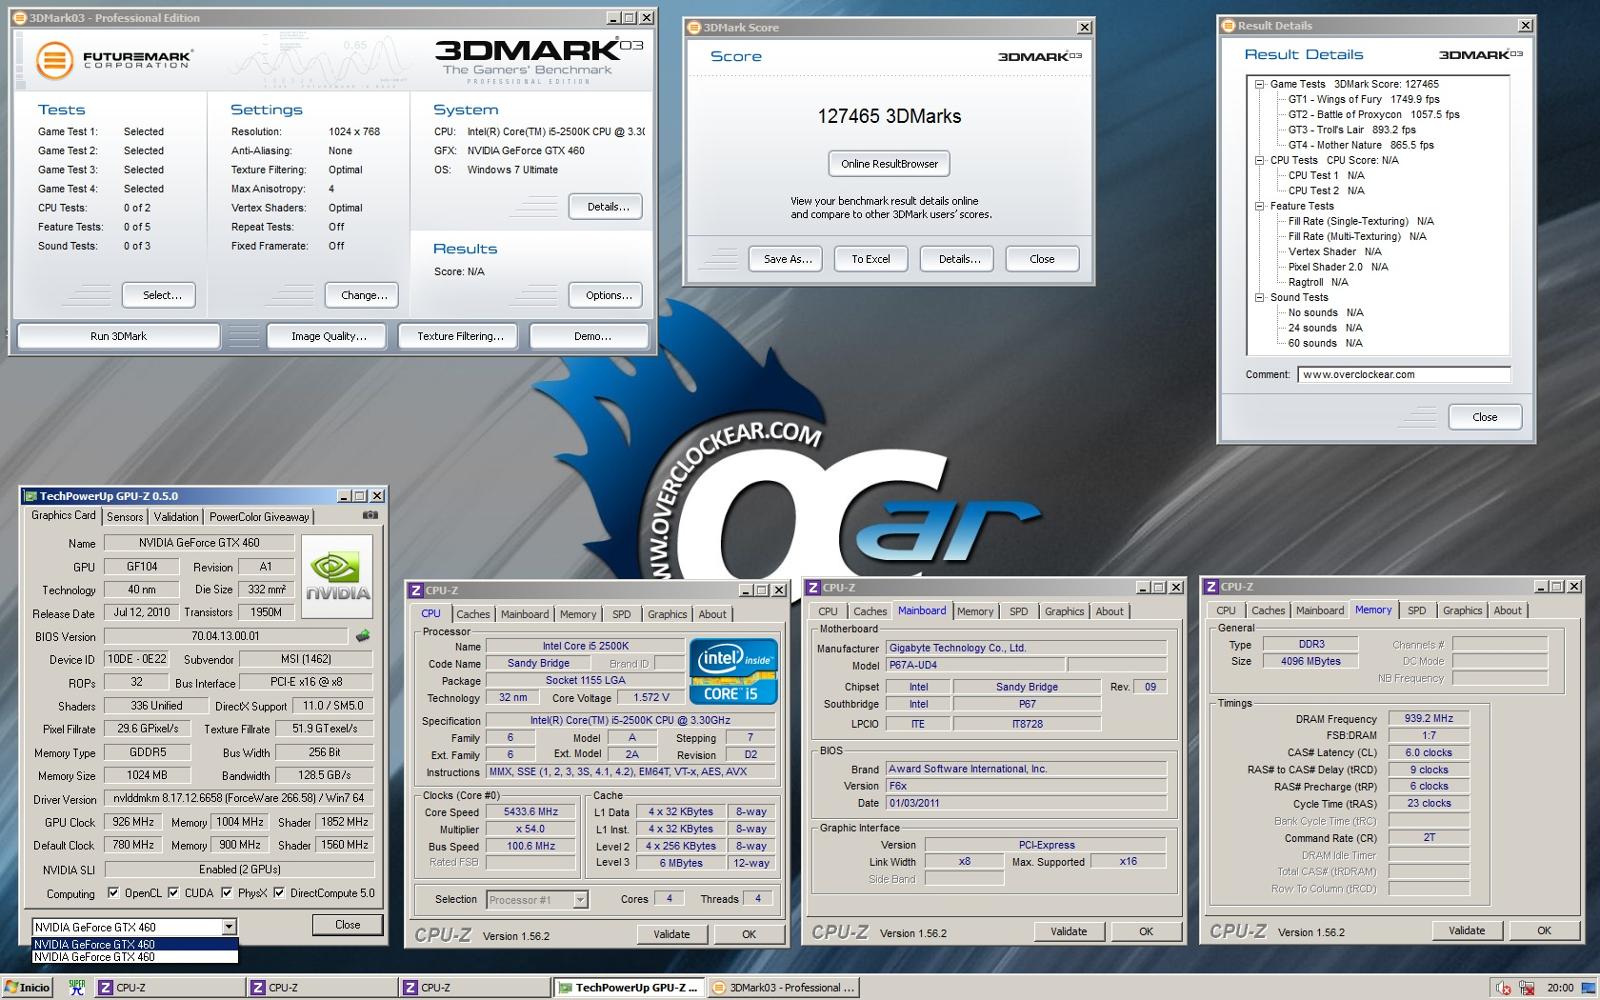Open the first CPU-Z taskbar entry
Screen dimensions: 1600x1000
point(170,987)
